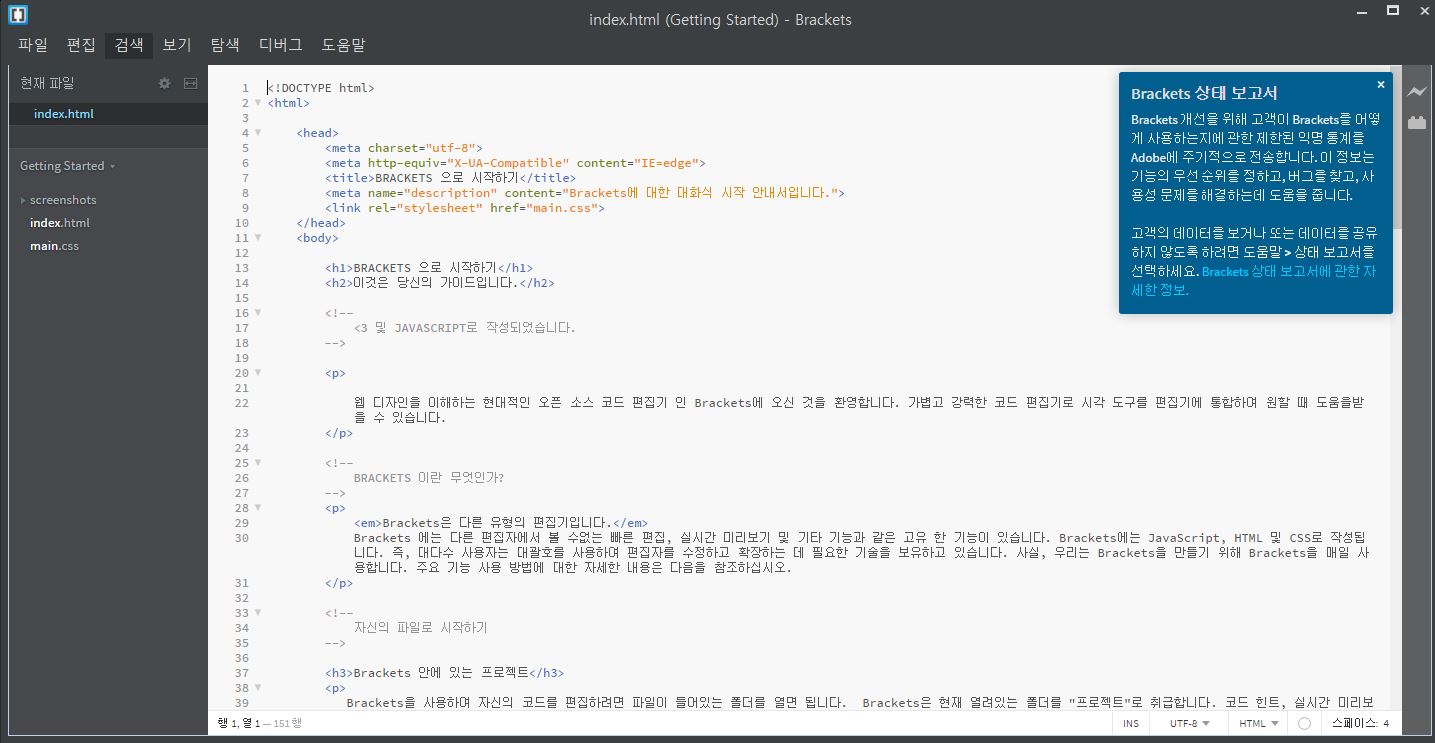Open the status report details link
Image resolution: width=1435 pixels, height=743 pixels.
(x=1254, y=281)
